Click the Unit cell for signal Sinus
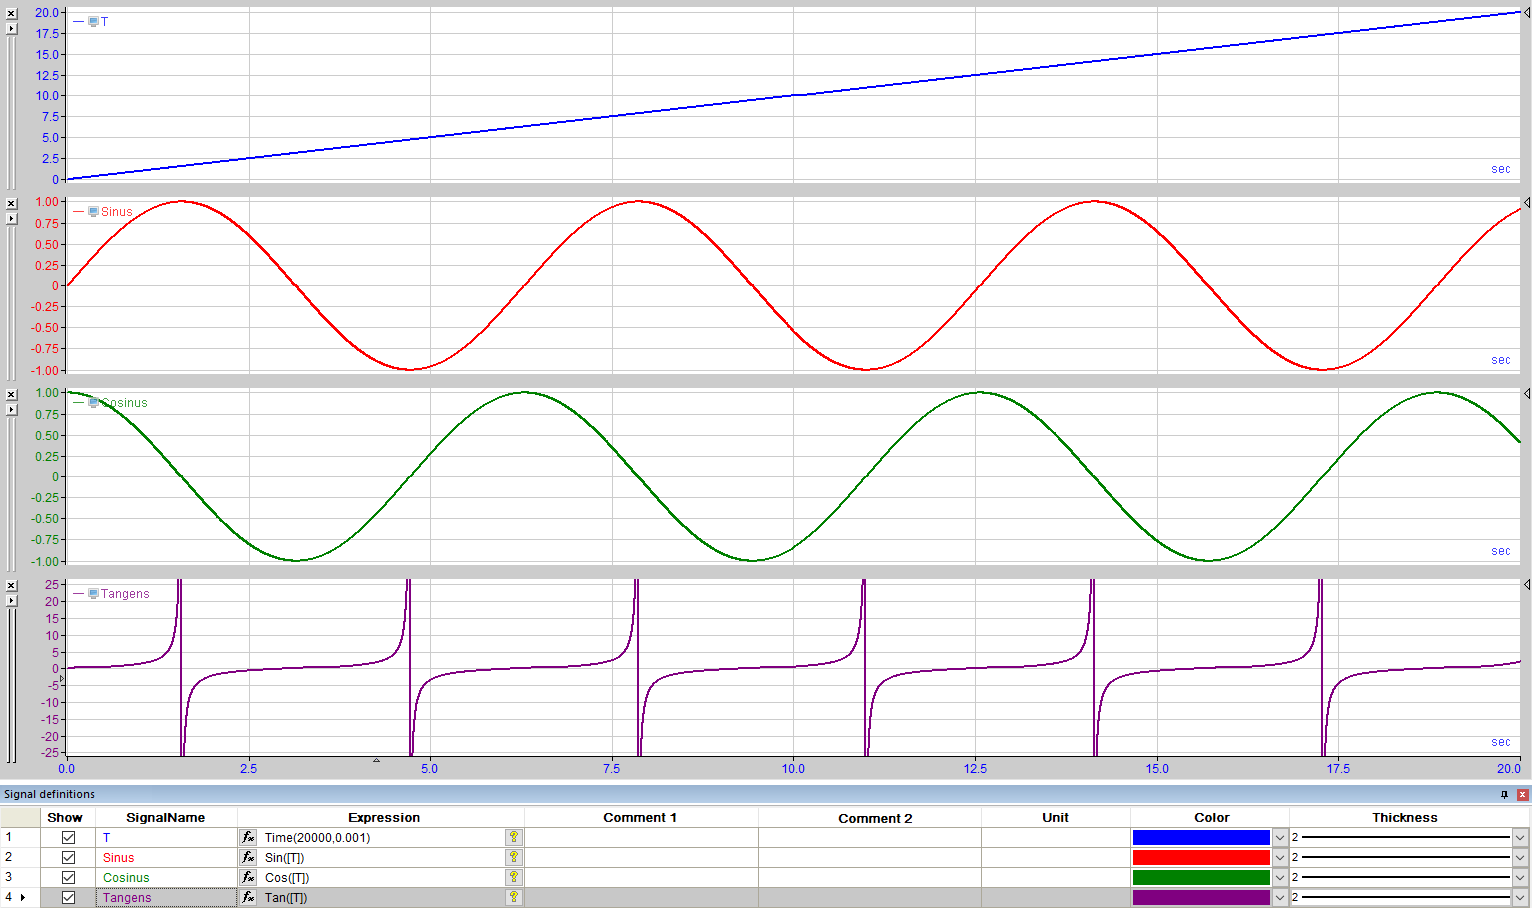Screen dimensions: 1532x908 (x=1055, y=857)
